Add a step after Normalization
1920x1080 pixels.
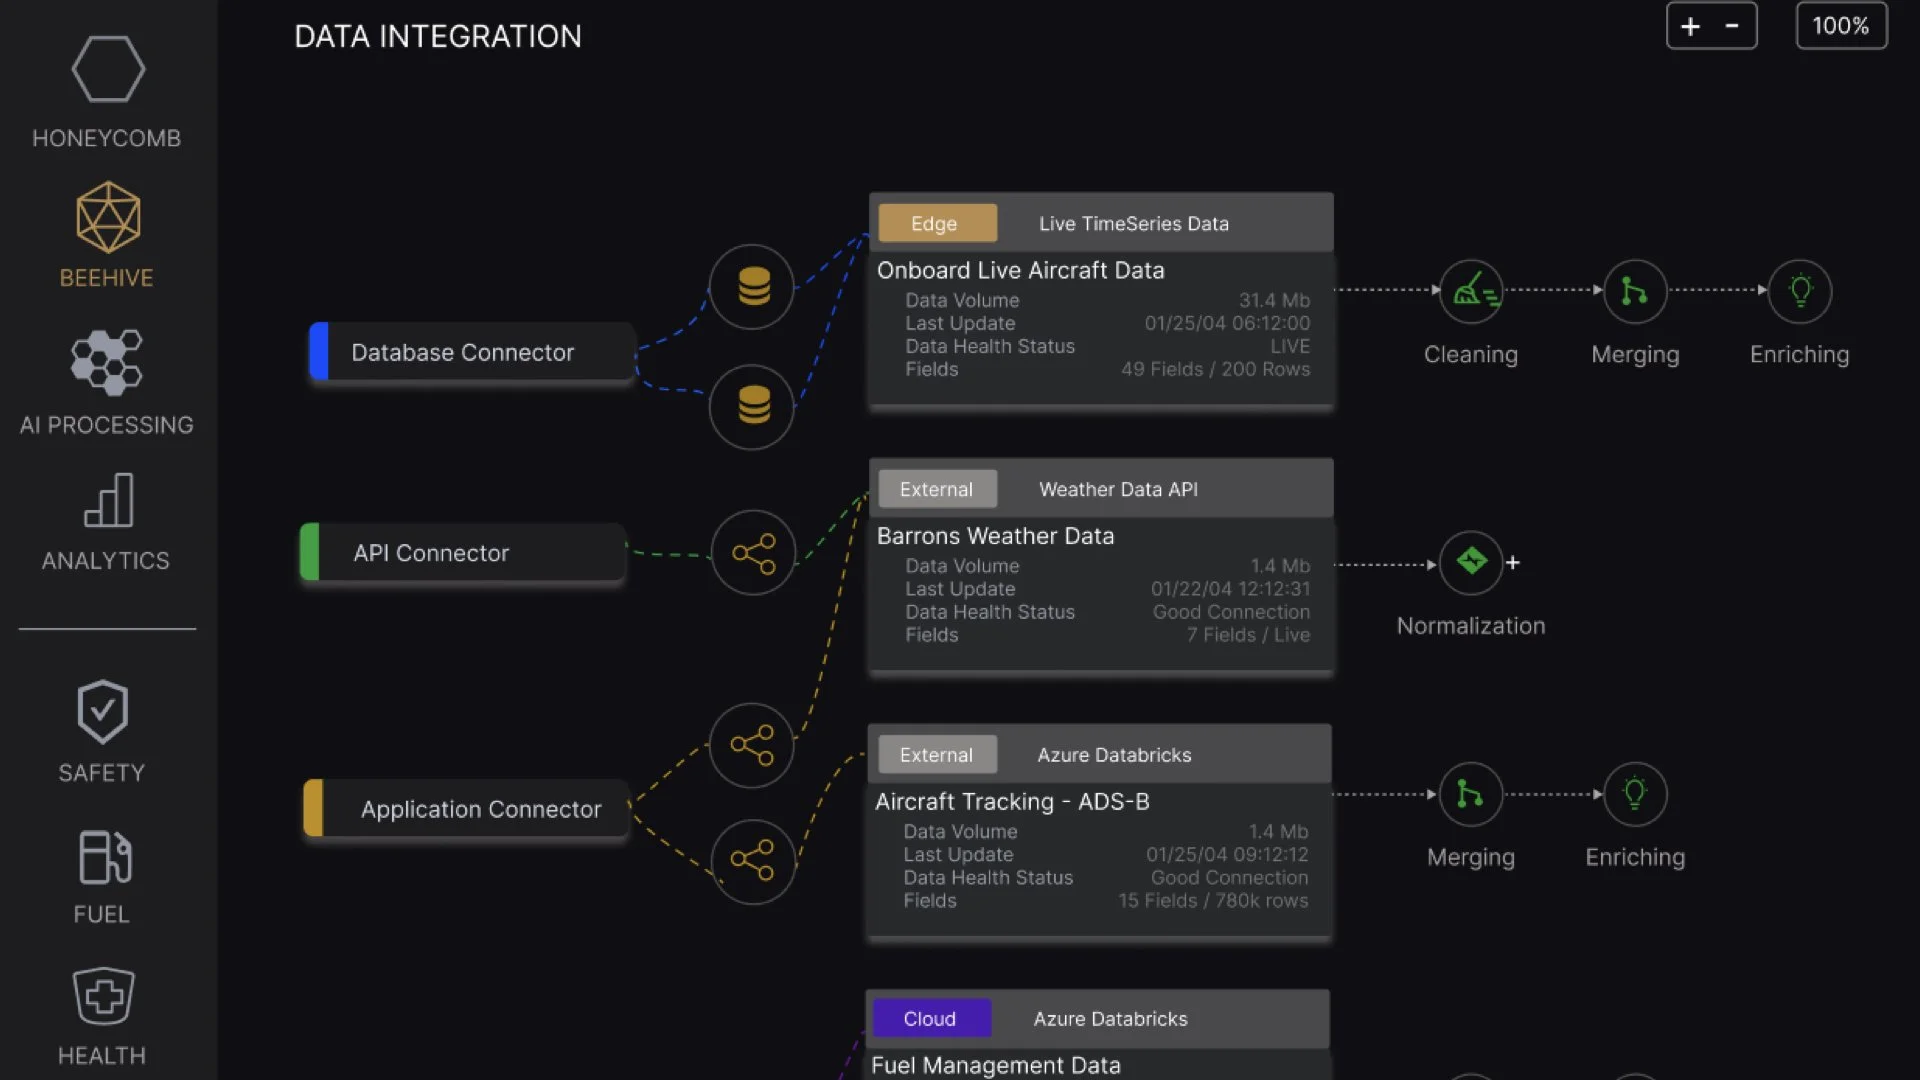point(1513,563)
